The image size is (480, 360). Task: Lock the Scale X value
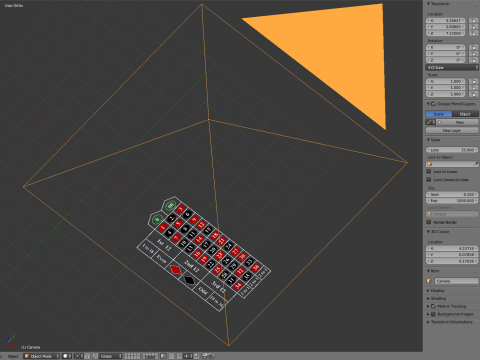[x=473, y=81]
